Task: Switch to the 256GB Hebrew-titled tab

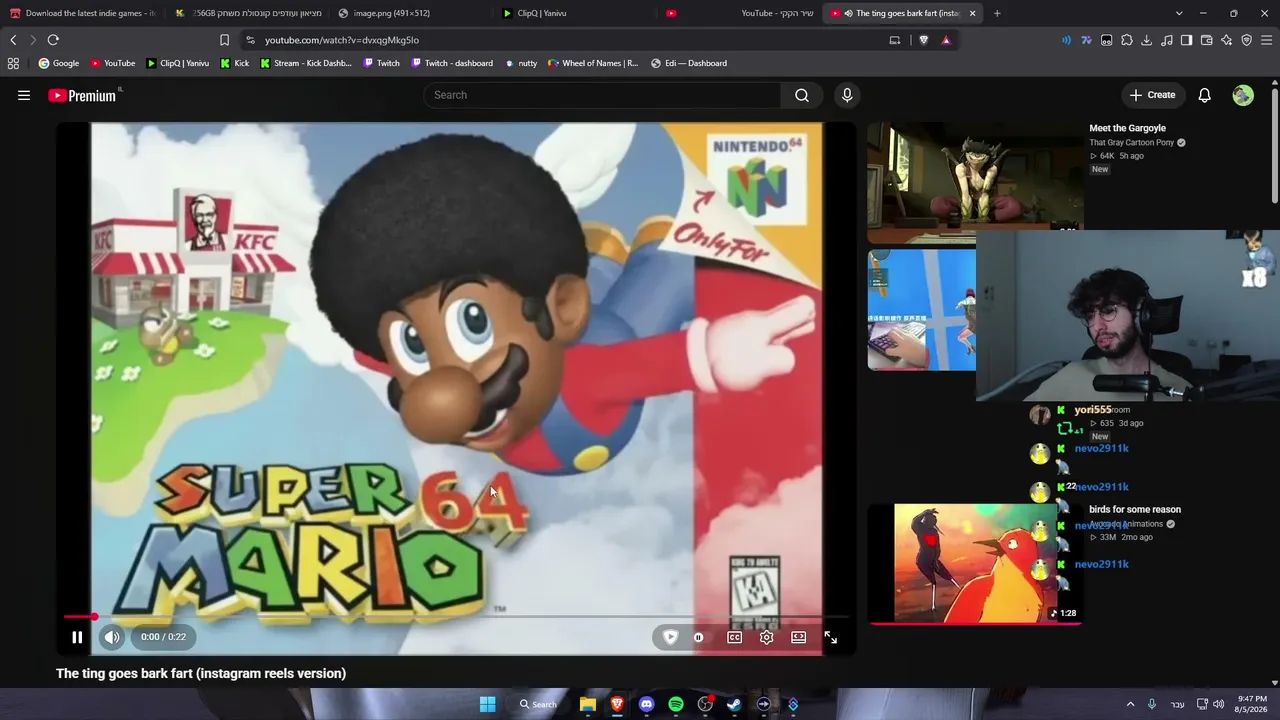Action: pyautogui.click(x=247, y=13)
